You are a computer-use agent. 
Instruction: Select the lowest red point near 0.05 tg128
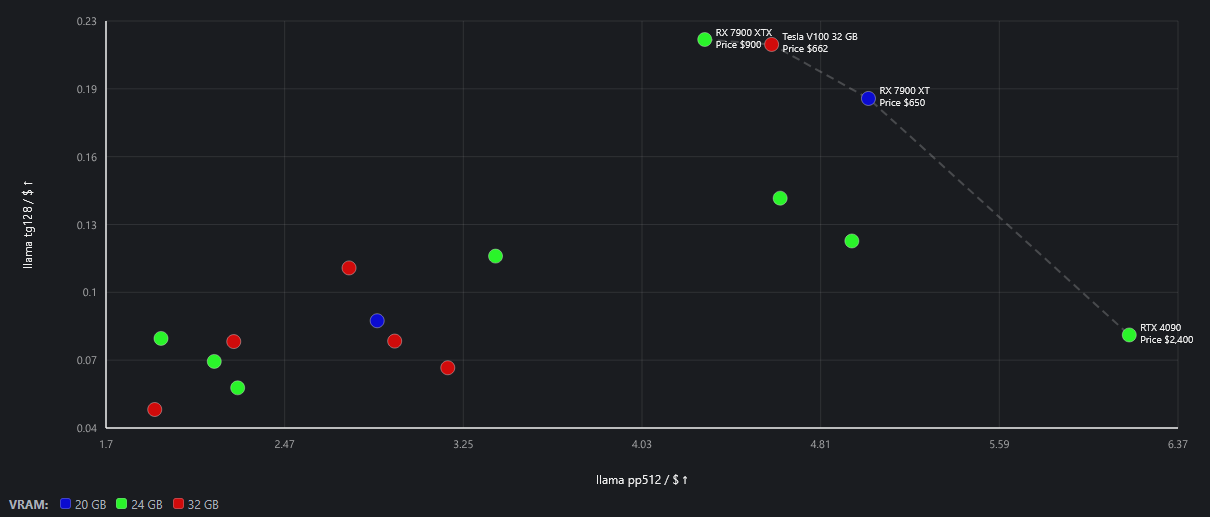pyautogui.click(x=155, y=410)
